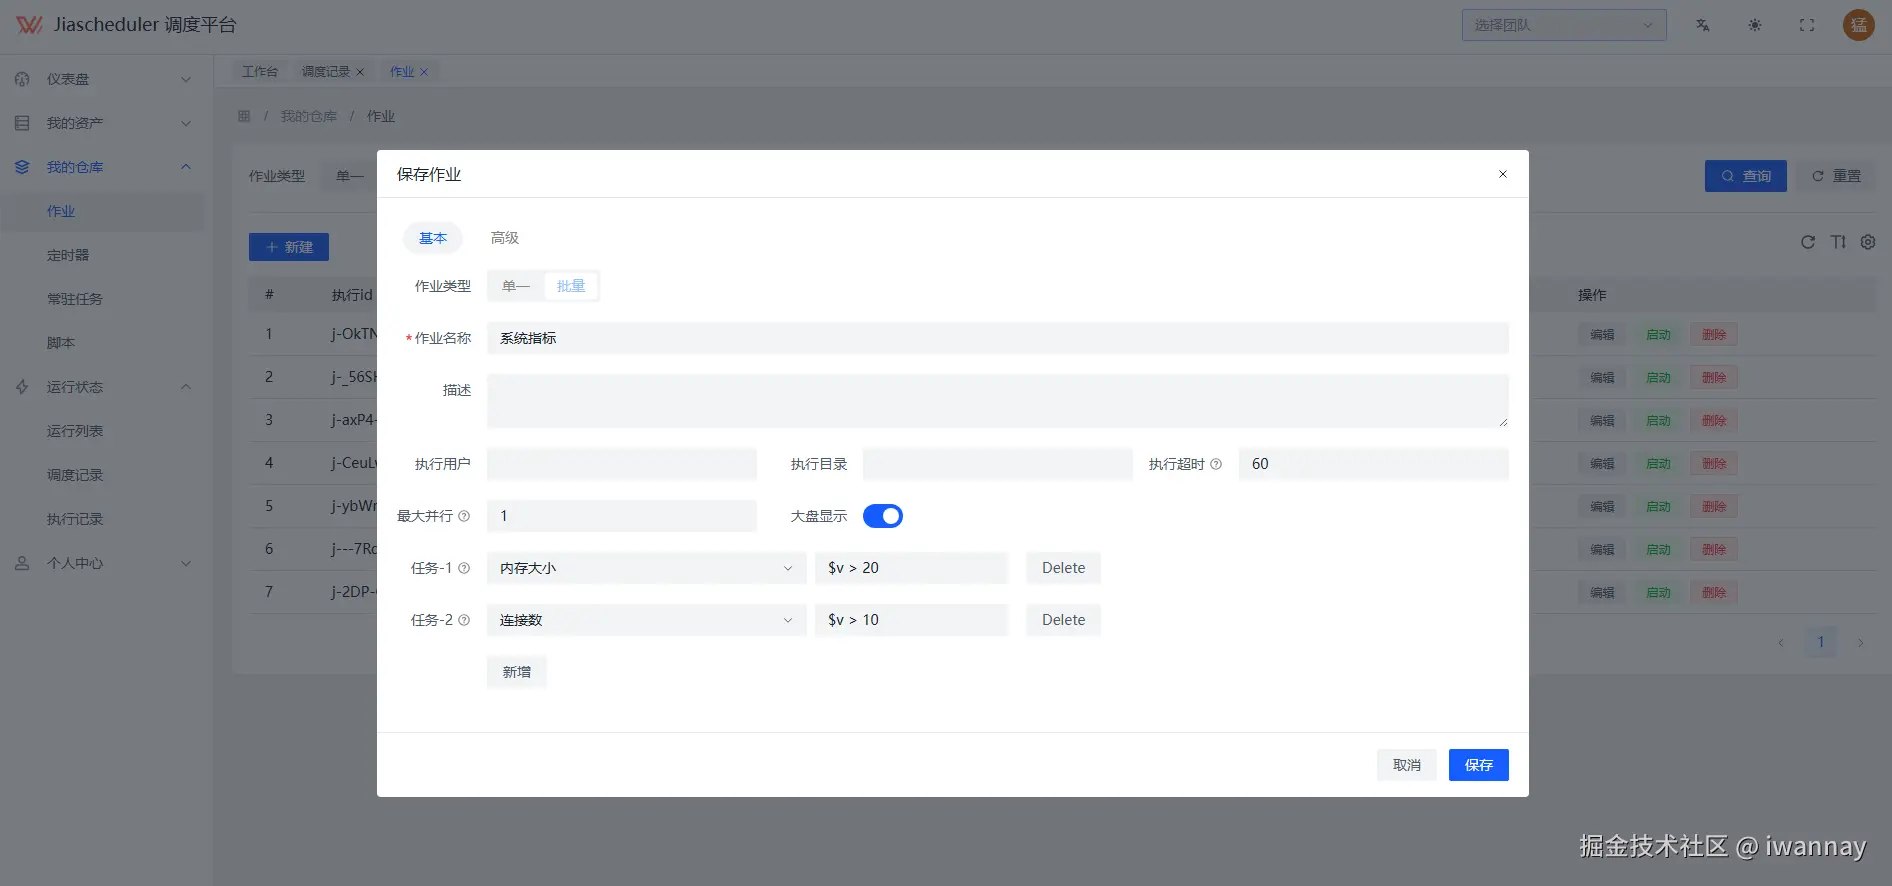This screenshot has height=886, width=1892.
Task: Open the table density icon
Action: pyautogui.click(x=1838, y=242)
